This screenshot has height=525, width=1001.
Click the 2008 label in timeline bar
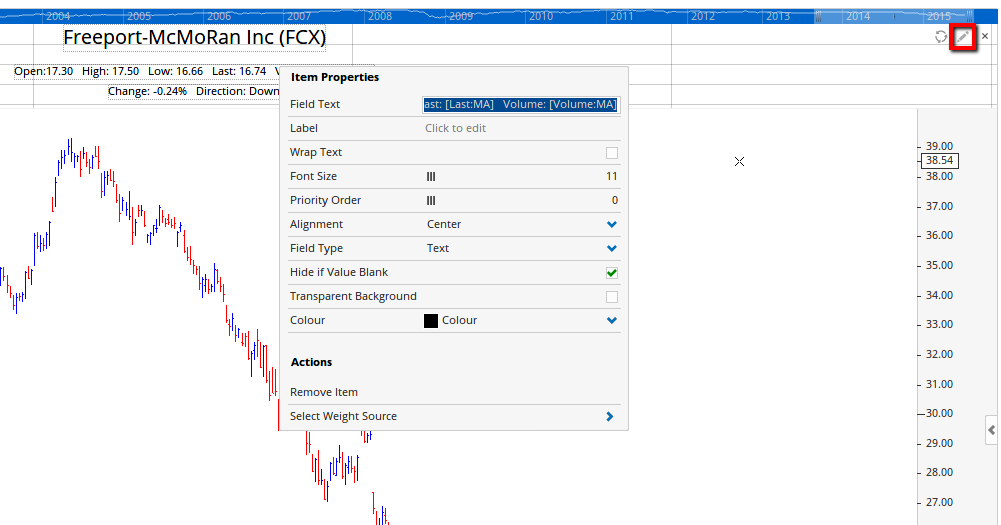point(380,16)
